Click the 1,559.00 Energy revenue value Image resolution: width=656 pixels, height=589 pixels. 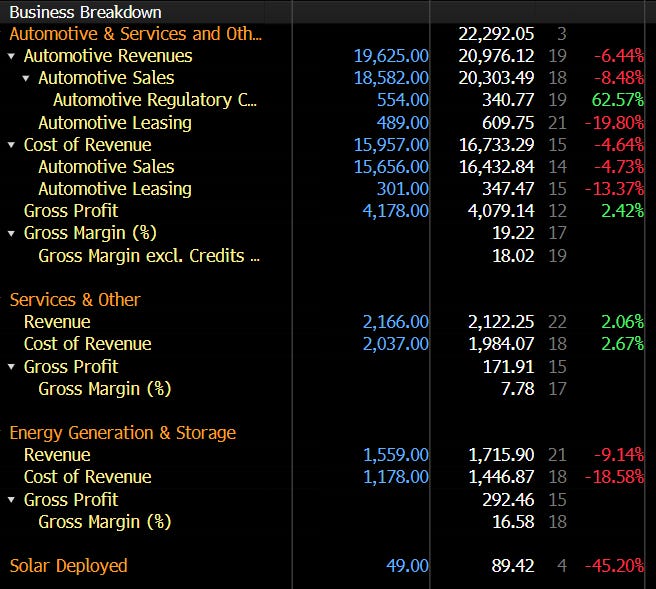(x=395, y=455)
